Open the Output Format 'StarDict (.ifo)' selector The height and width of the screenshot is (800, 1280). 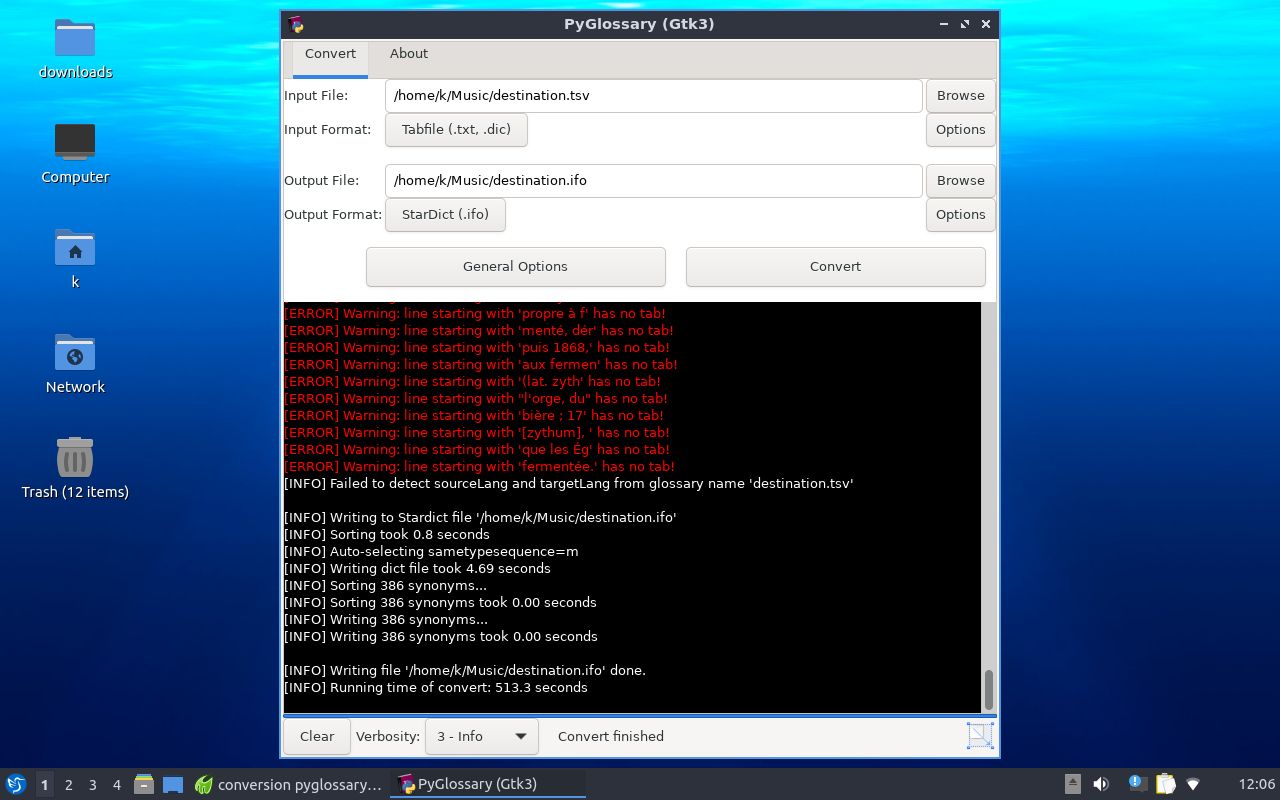click(445, 215)
